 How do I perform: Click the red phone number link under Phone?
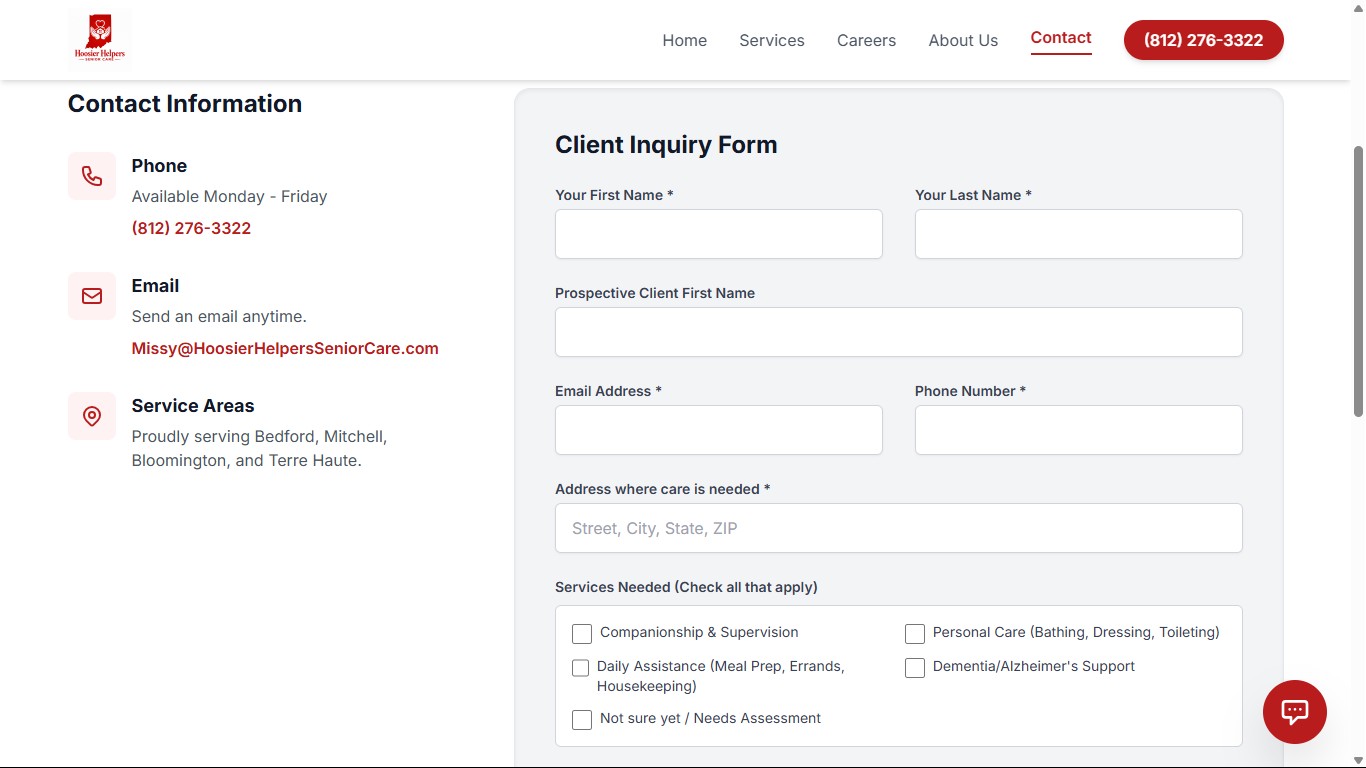(191, 228)
